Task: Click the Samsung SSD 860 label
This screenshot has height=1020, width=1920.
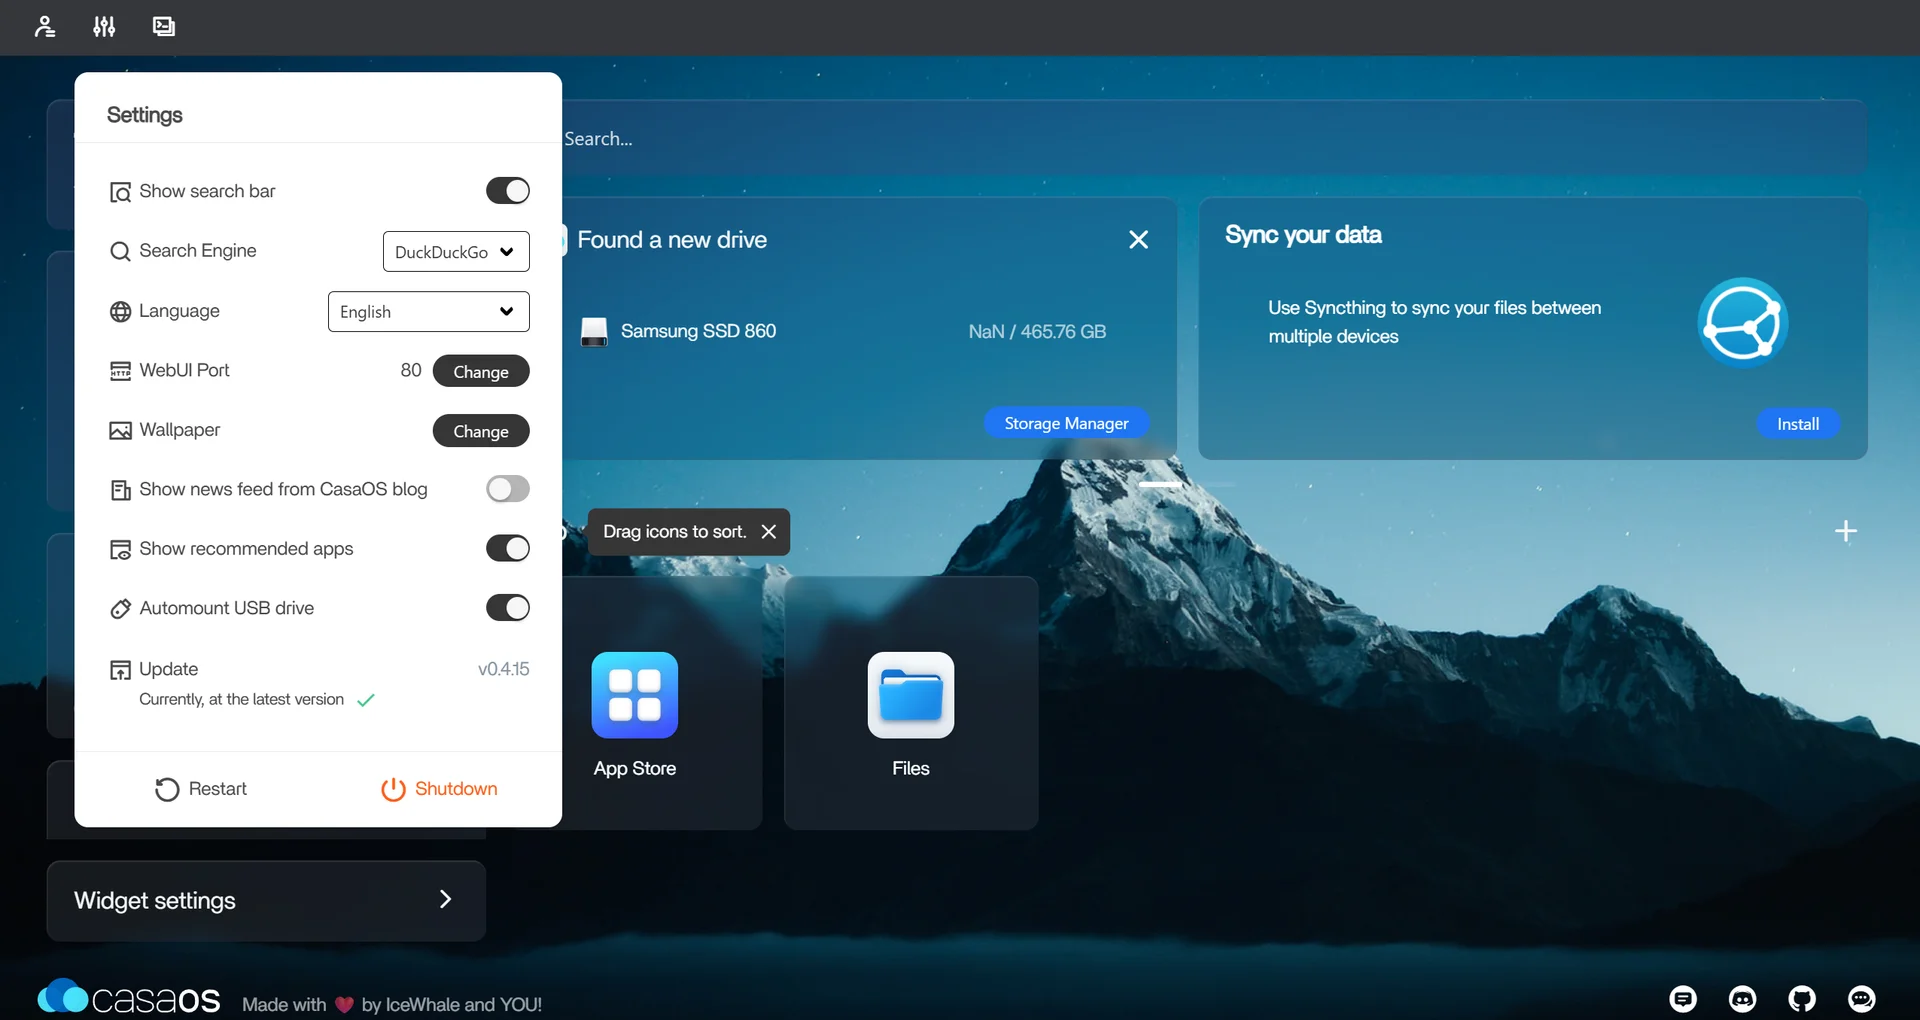Action: tap(698, 331)
